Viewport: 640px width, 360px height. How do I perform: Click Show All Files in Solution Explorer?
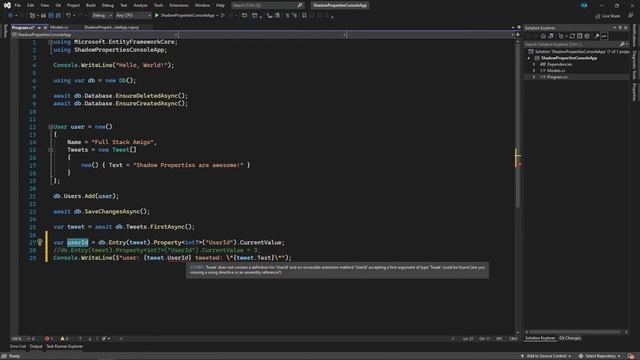click(x=587, y=36)
